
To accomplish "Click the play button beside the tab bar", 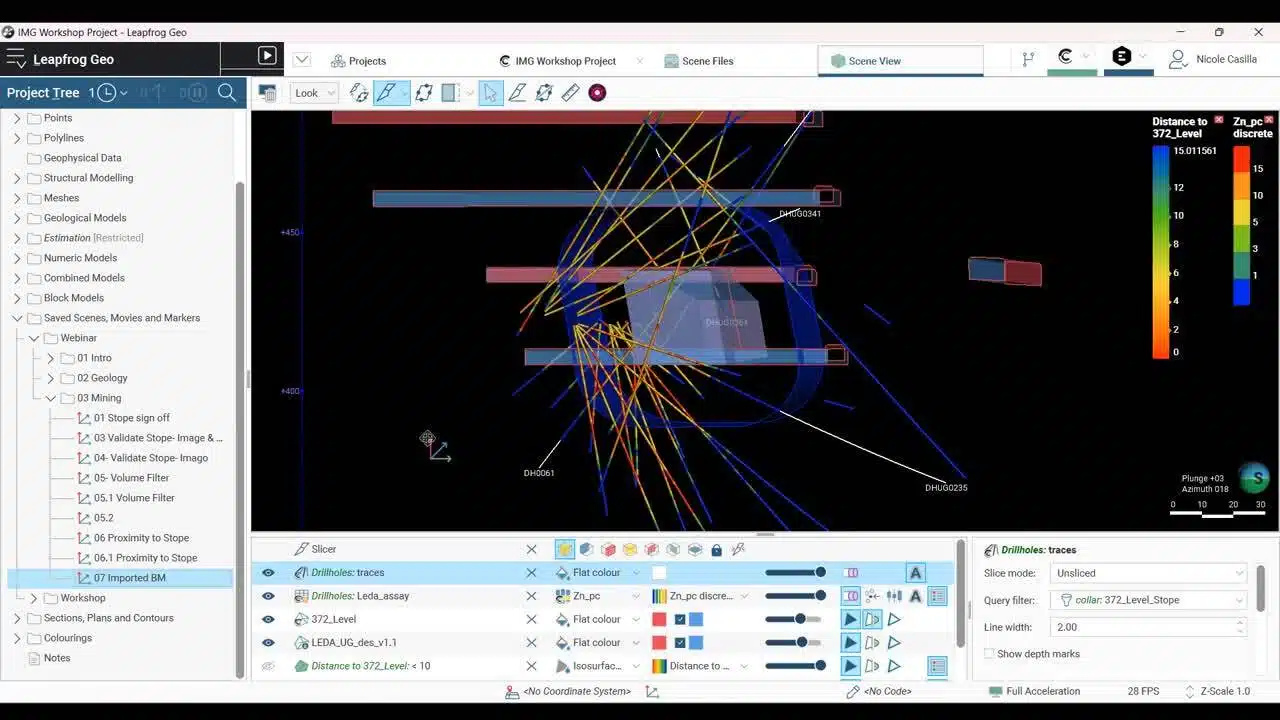I will (x=267, y=56).
